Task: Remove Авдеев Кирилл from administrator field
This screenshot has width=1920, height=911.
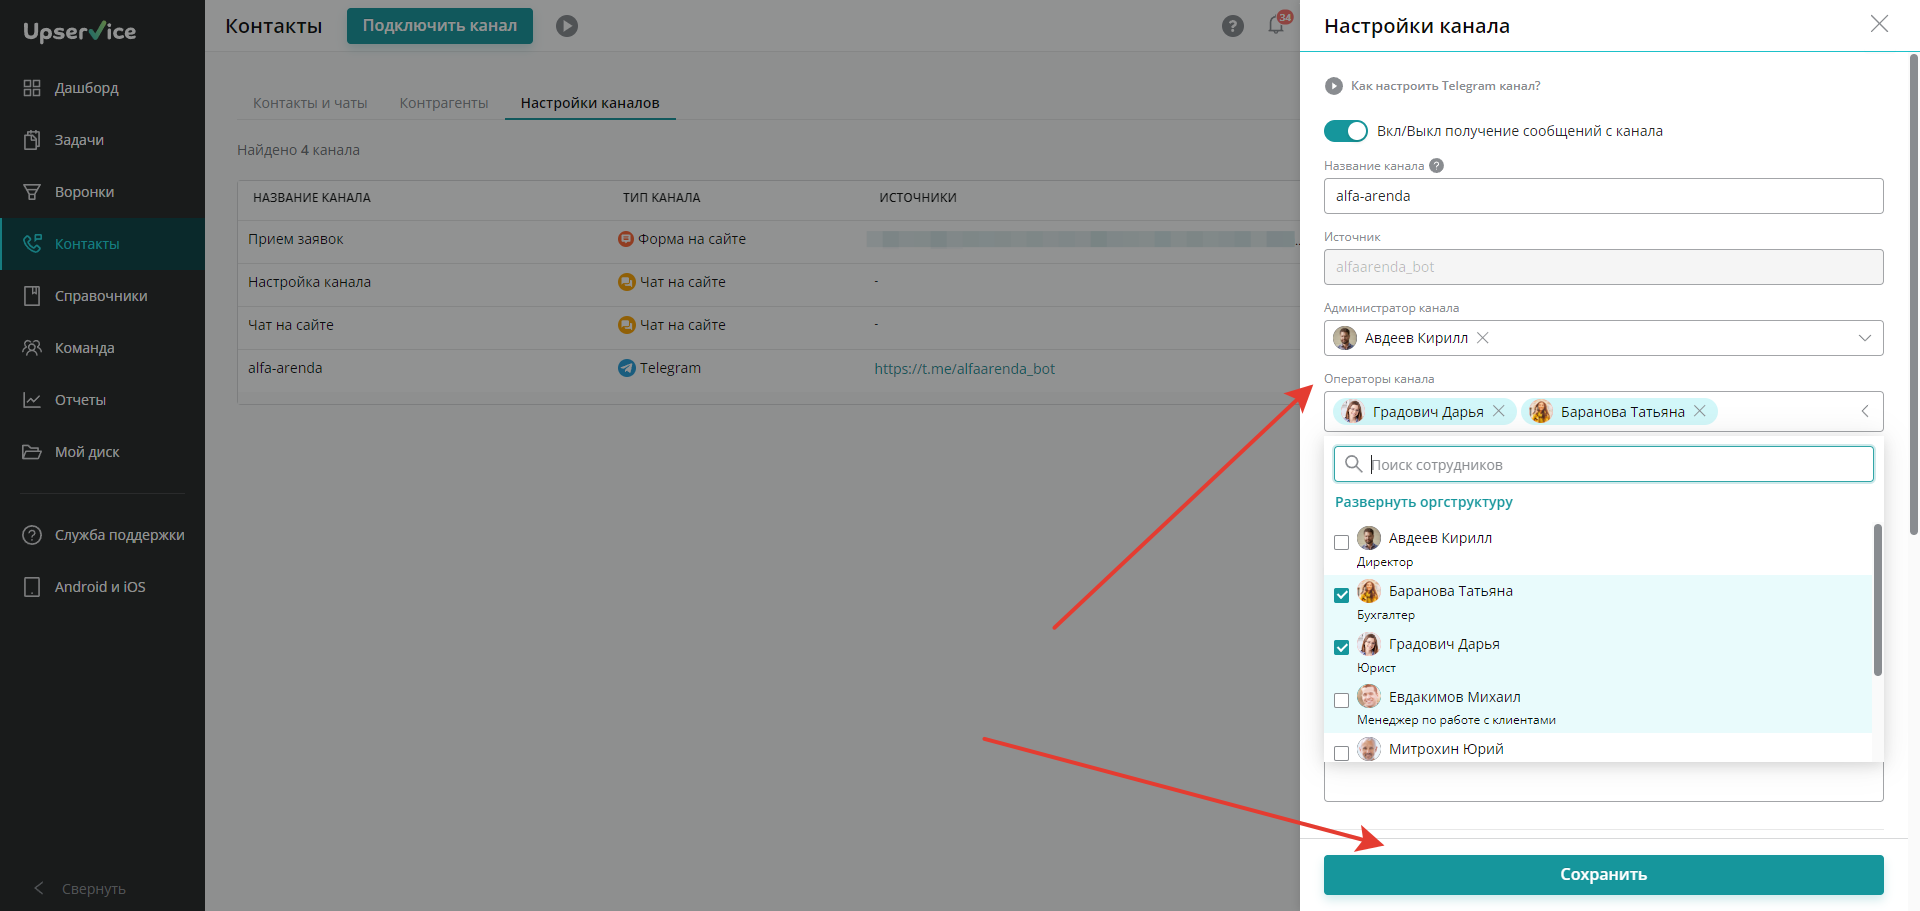Action: click(x=1483, y=338)
